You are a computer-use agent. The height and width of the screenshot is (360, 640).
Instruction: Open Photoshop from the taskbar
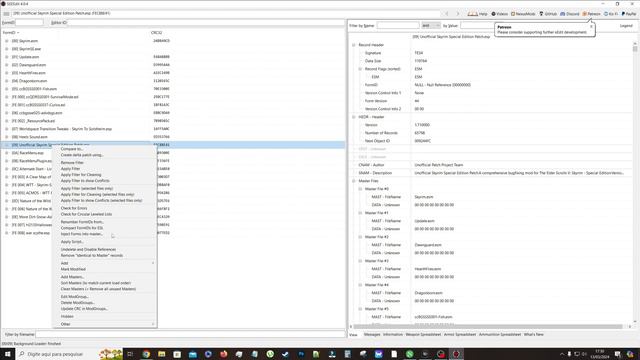tap(301, 354)
